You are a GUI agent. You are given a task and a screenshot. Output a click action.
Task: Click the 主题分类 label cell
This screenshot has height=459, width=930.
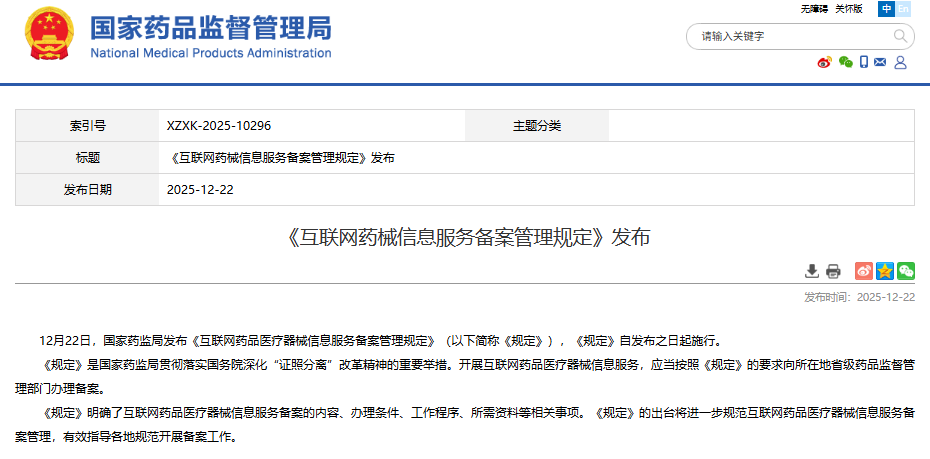537,126
